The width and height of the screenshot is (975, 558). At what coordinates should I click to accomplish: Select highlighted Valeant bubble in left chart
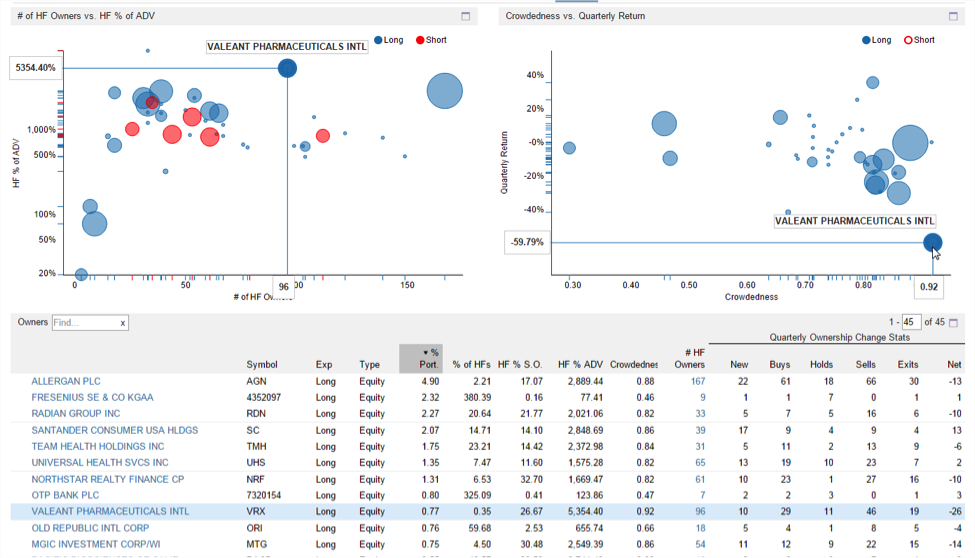tap(287, 68)
